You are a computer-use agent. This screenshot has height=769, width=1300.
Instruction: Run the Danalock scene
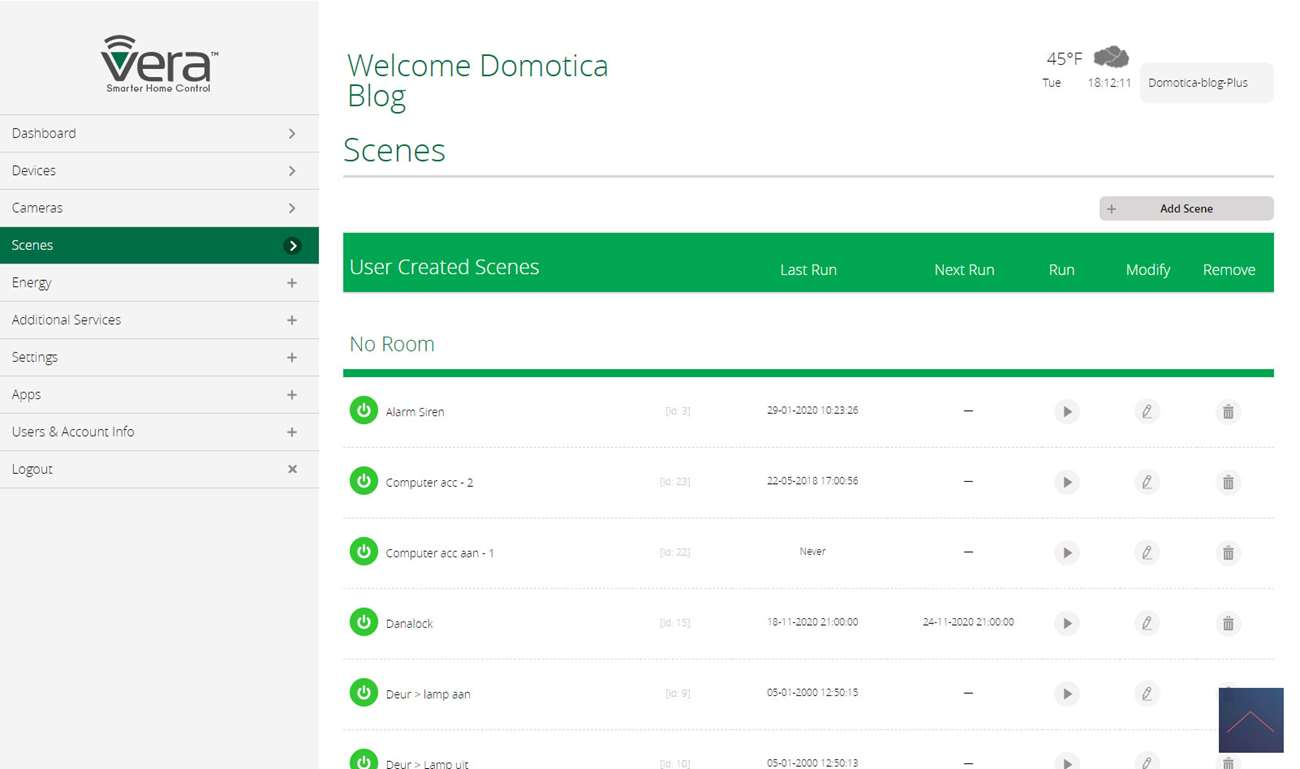(1067, 624)
